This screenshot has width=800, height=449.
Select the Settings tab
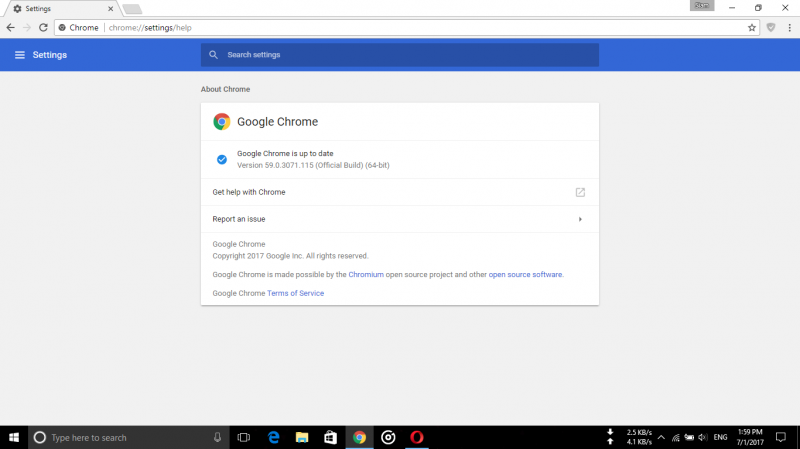[x=61, y=9]
